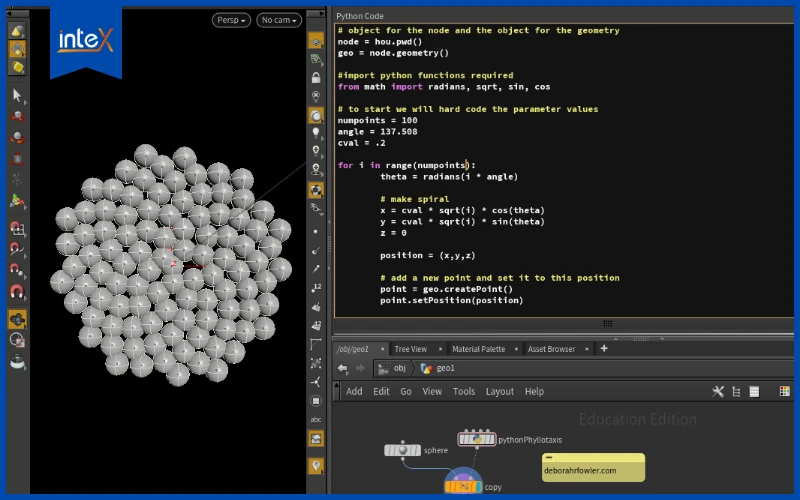Add a new pane tab with plus
The height and width of the screenshot is (500, 800).
[x=604, y=348]
